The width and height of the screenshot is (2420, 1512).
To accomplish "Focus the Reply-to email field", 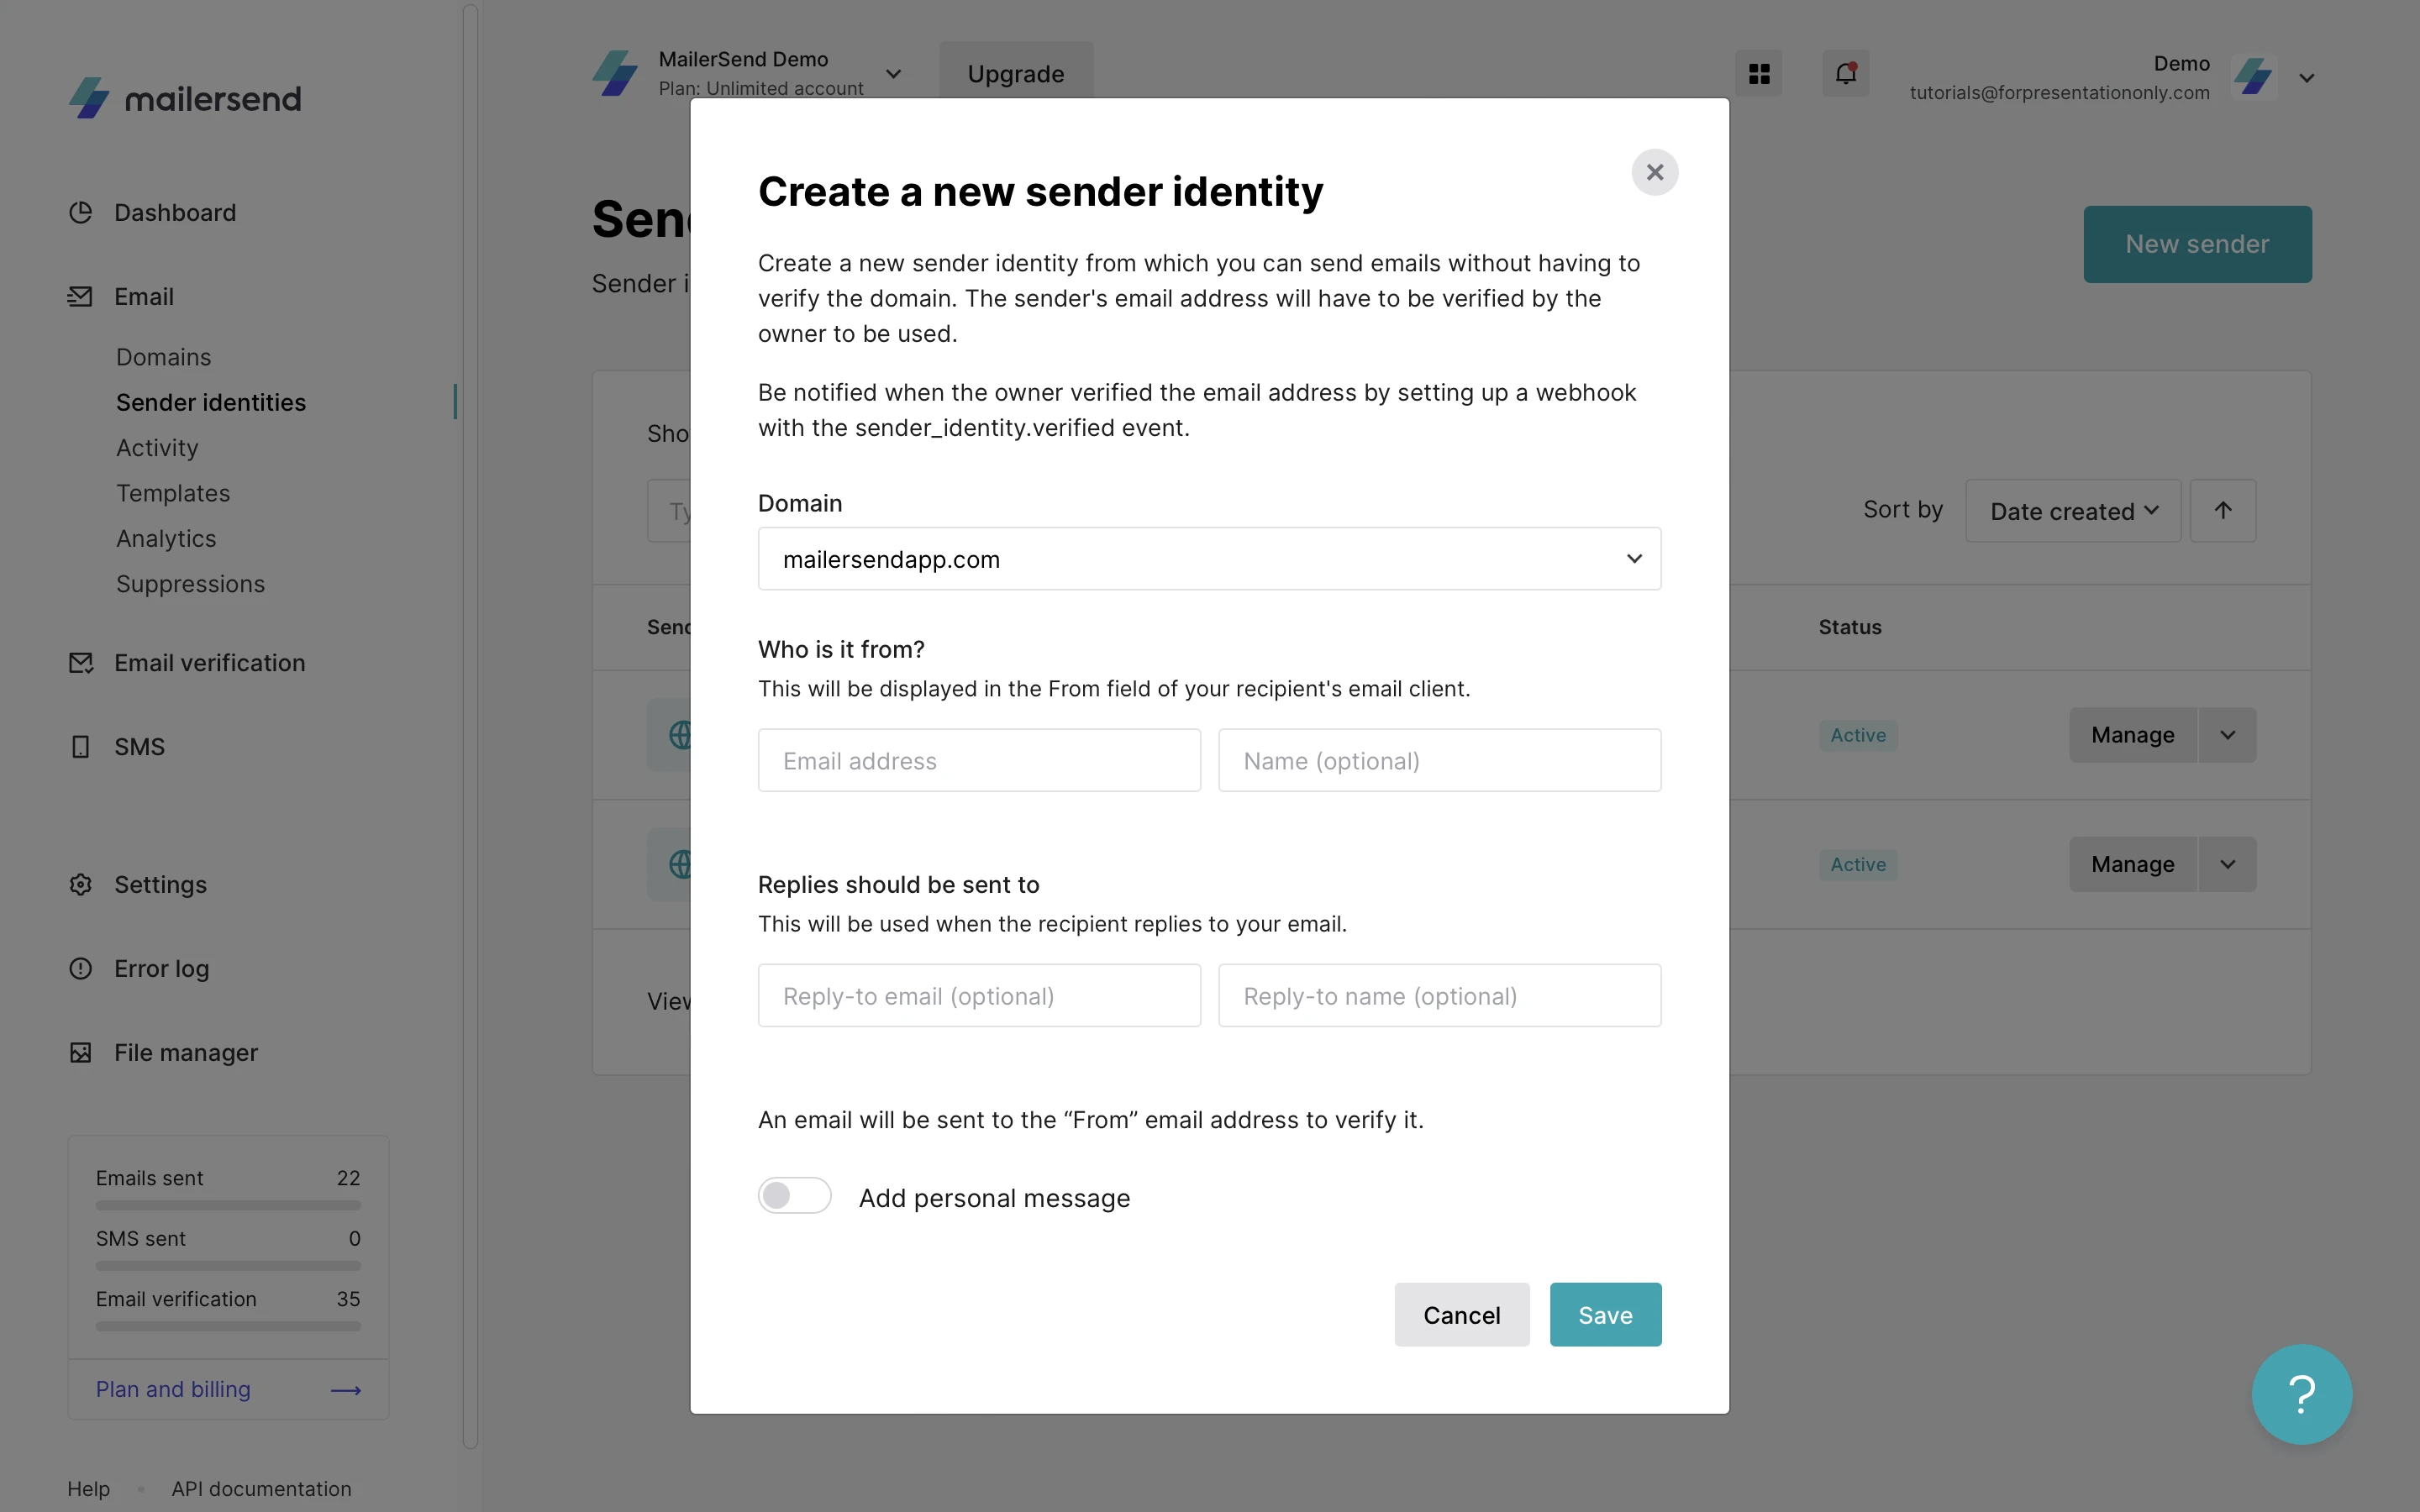I will [x=979, y=996].
